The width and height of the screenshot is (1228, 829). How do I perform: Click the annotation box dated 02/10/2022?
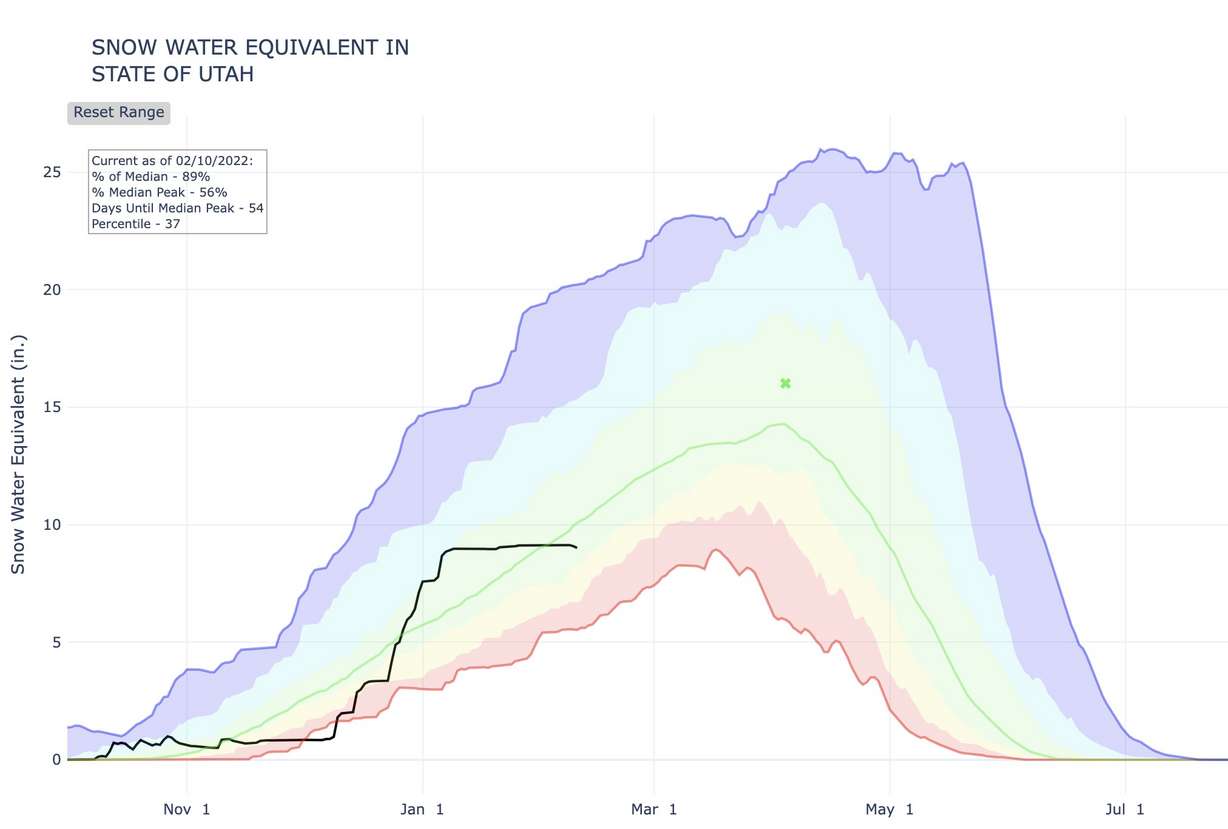[176, 192]
